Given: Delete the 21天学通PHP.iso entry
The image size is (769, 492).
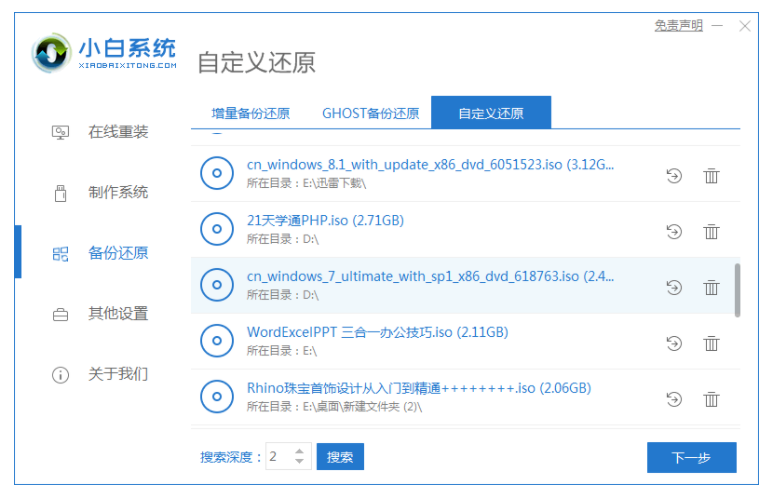Looking at the screenshot, I should [x=711, y=231].
